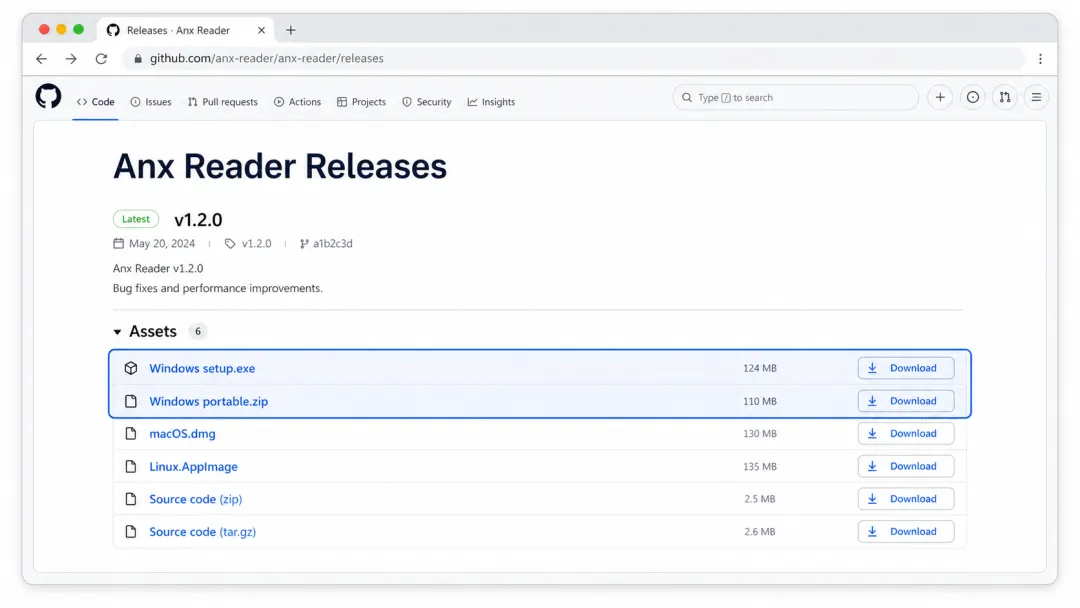
Task: Open the Windows setup.exe link
Action: (x=202, y=368)
